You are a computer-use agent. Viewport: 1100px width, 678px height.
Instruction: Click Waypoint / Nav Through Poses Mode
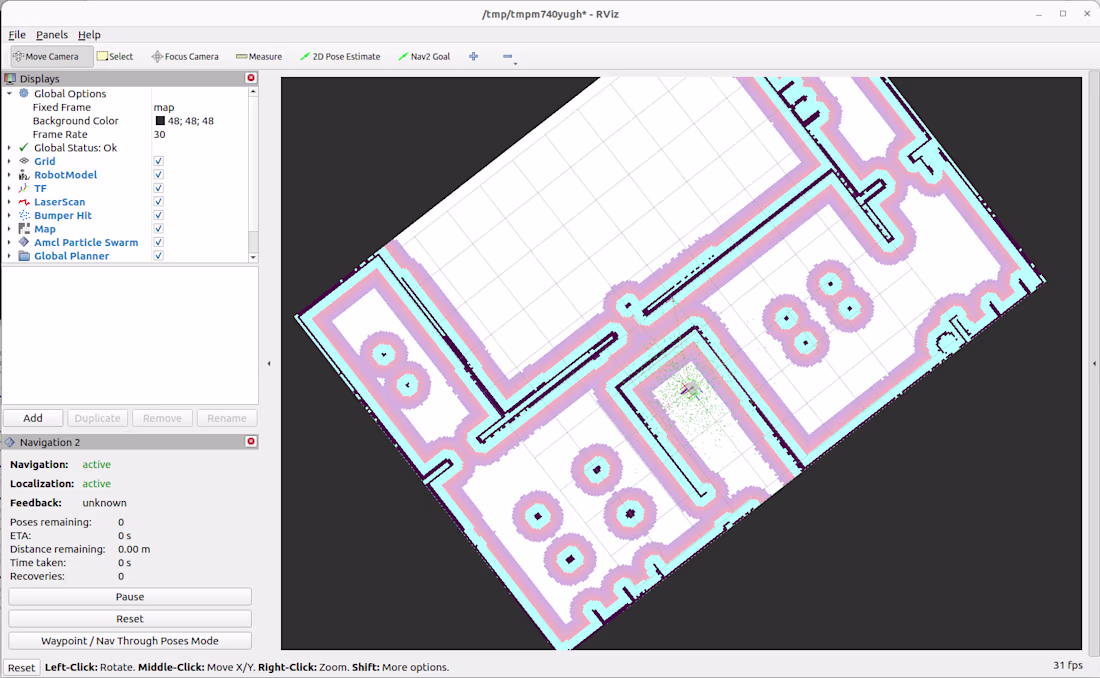(x=130, y=641)
